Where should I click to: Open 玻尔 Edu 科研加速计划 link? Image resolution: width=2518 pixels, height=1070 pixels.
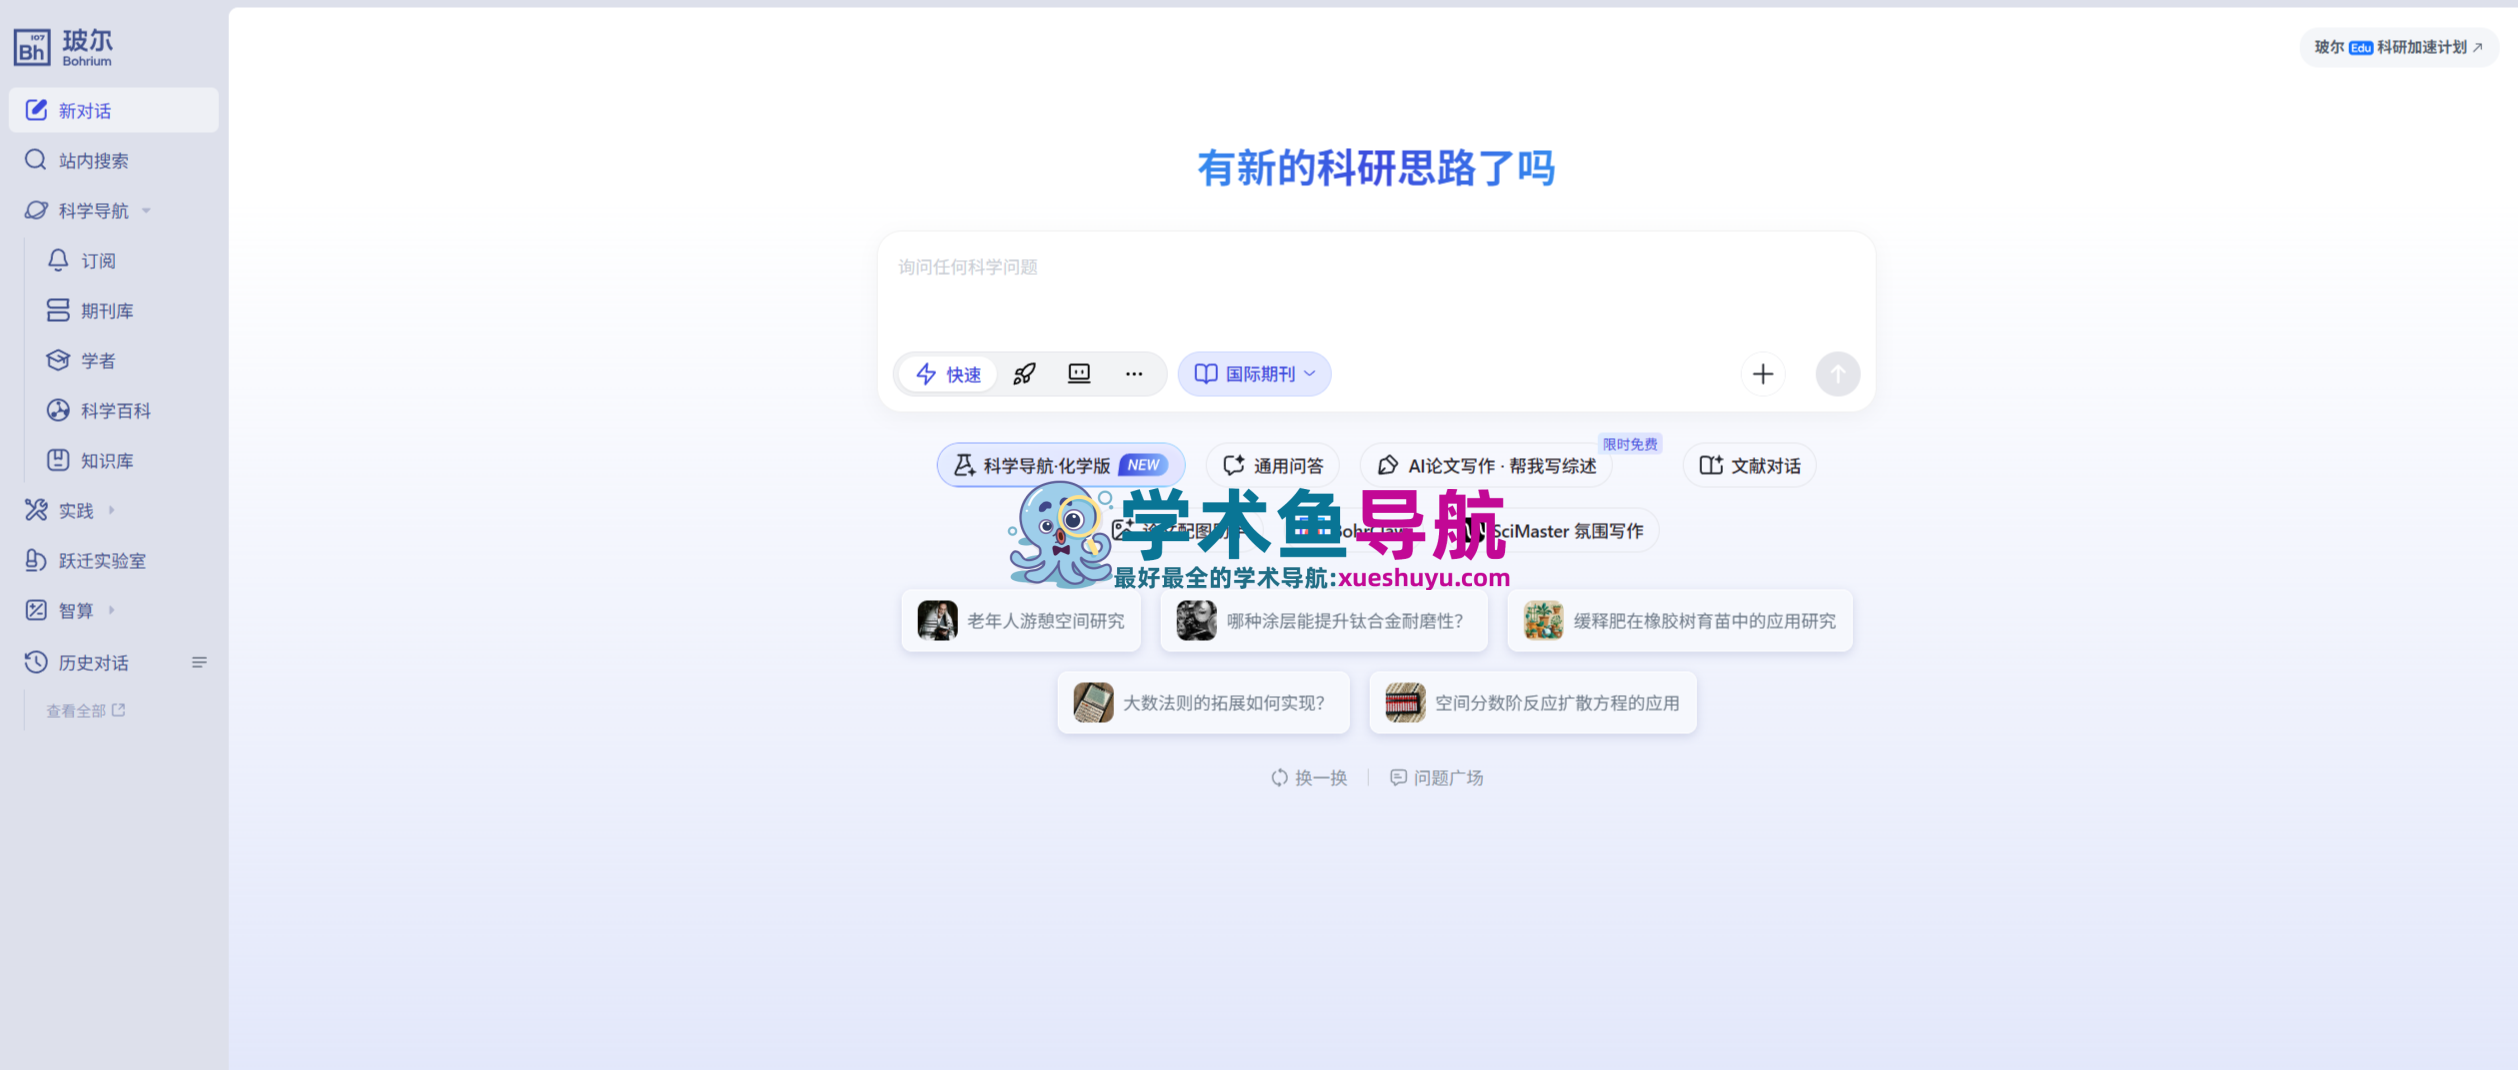(x=2398, y=47)
